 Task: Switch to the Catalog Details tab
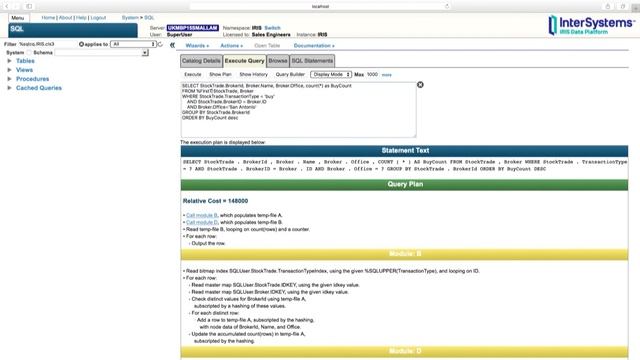coord(201,61)
